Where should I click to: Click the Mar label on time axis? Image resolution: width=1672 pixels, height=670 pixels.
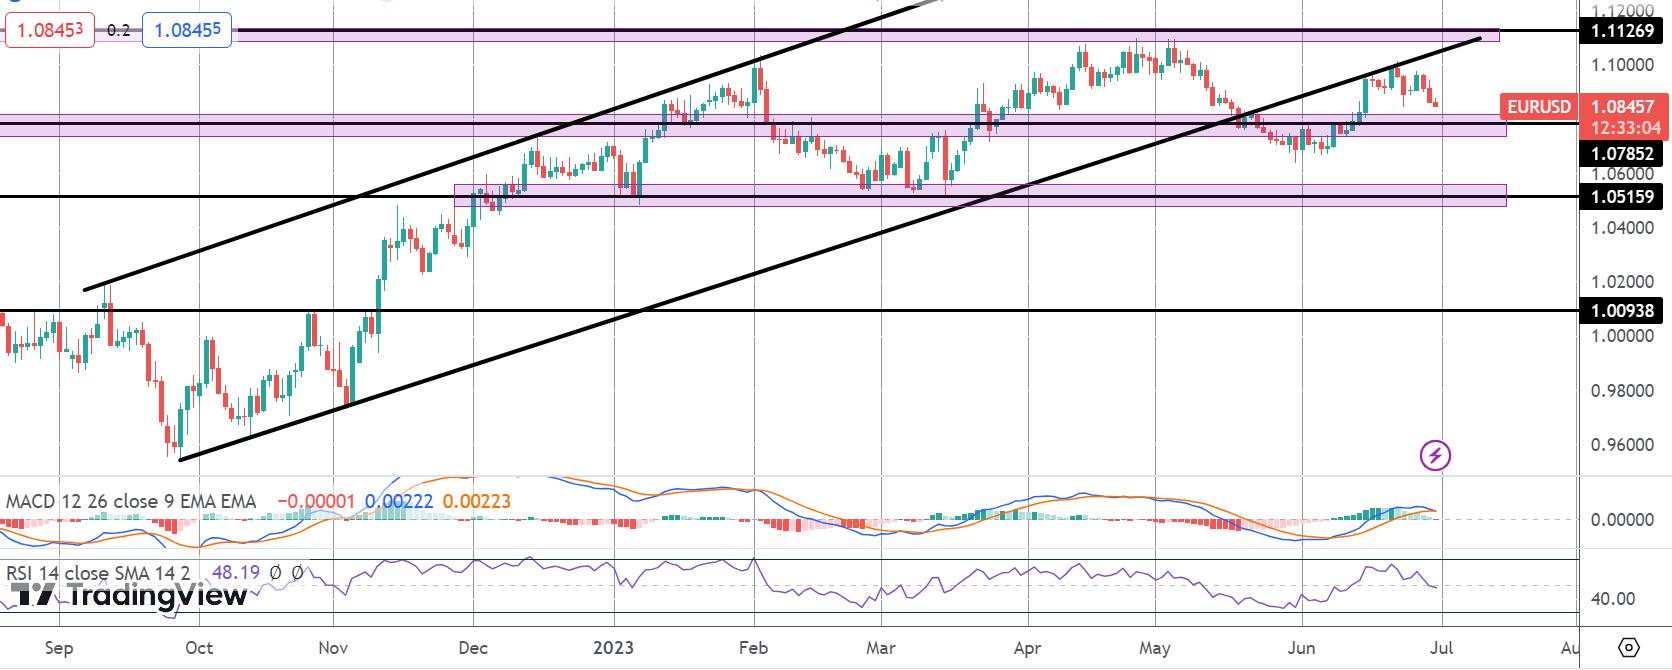pos(881,648)
